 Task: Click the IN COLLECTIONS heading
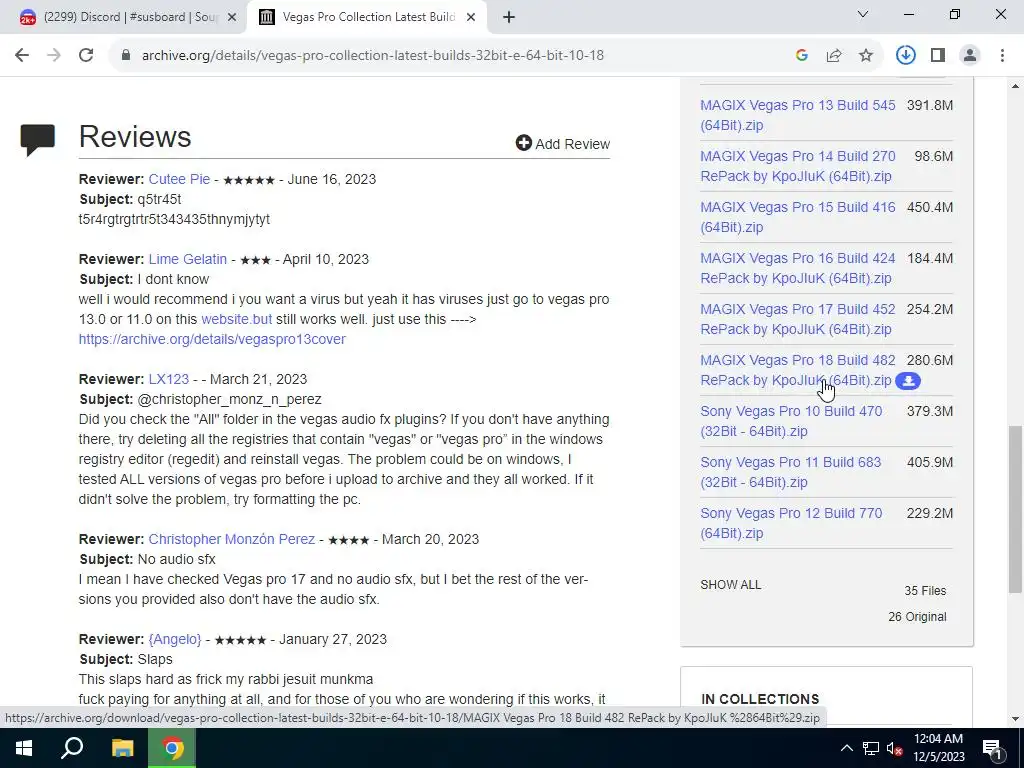pyautogui.click(x=760, y=699)
